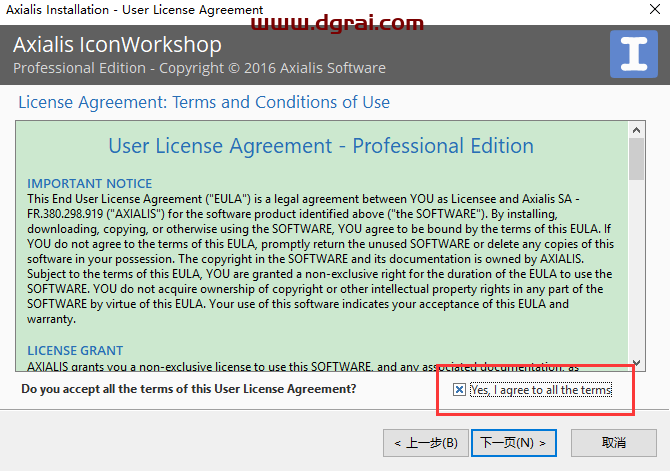Close the Axialis Installation window
670x471 pixels.
655,9
